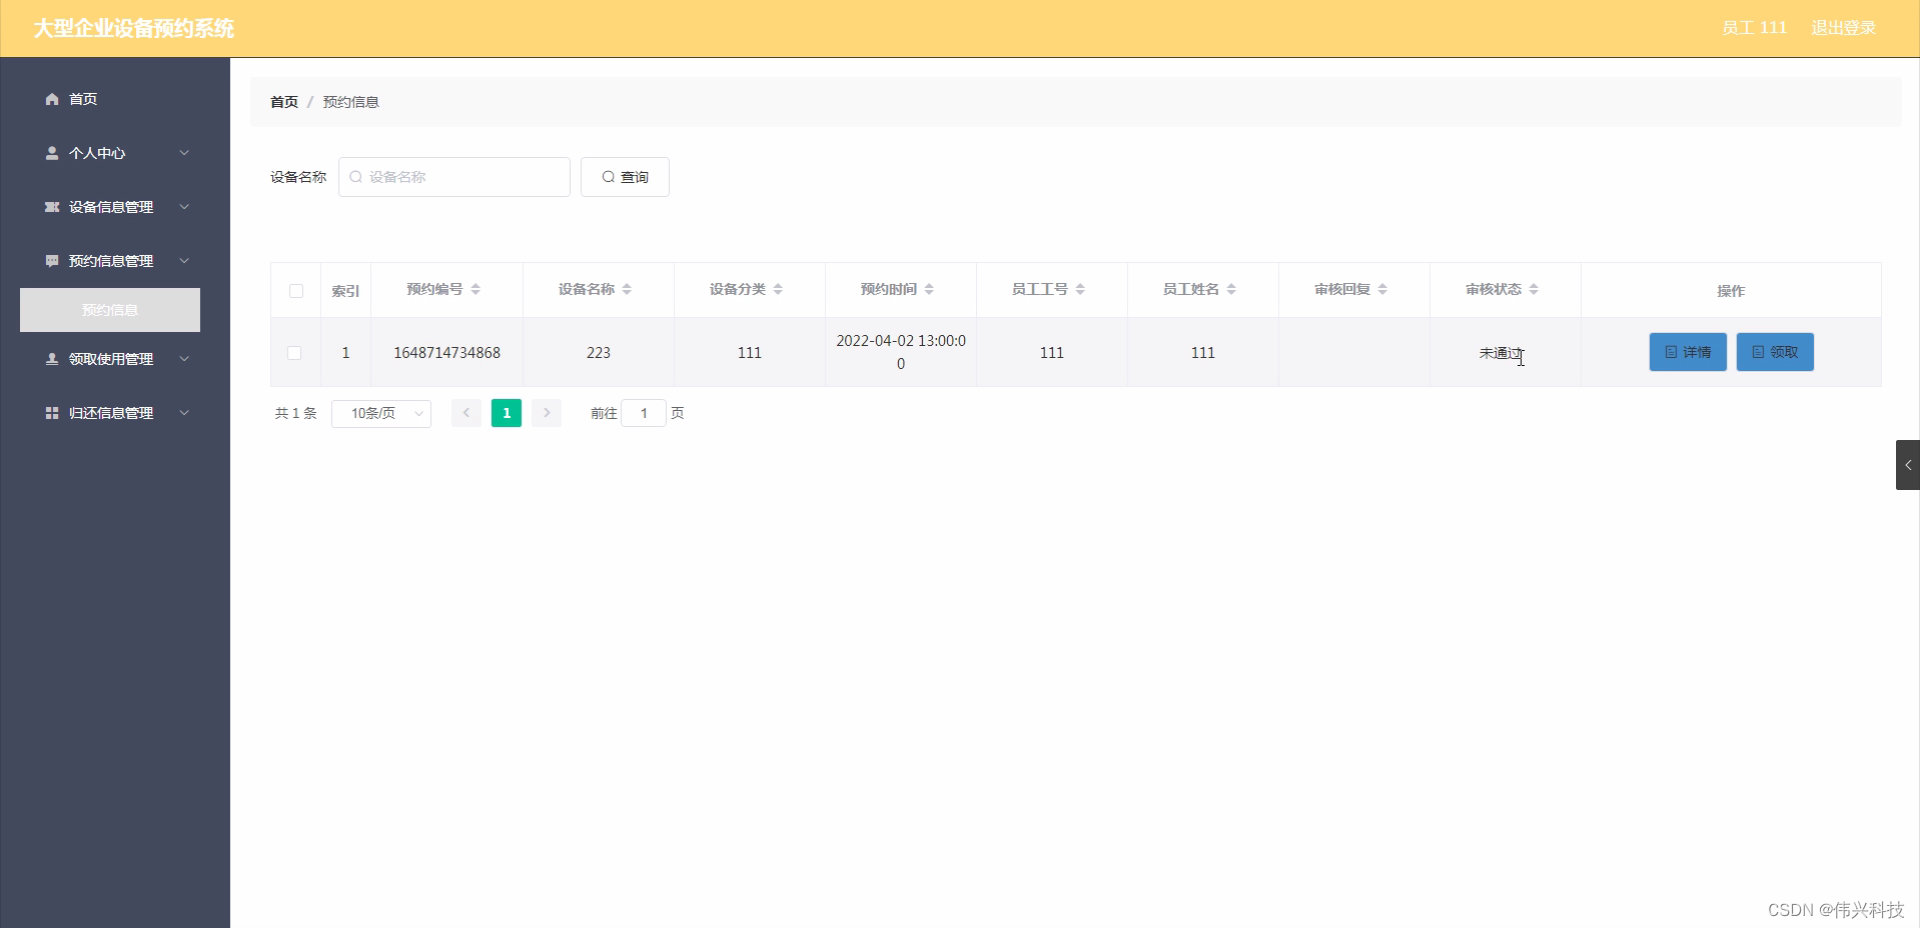Check the select-all checkbox in table header

pyautogui.click(x=296, y=291)
